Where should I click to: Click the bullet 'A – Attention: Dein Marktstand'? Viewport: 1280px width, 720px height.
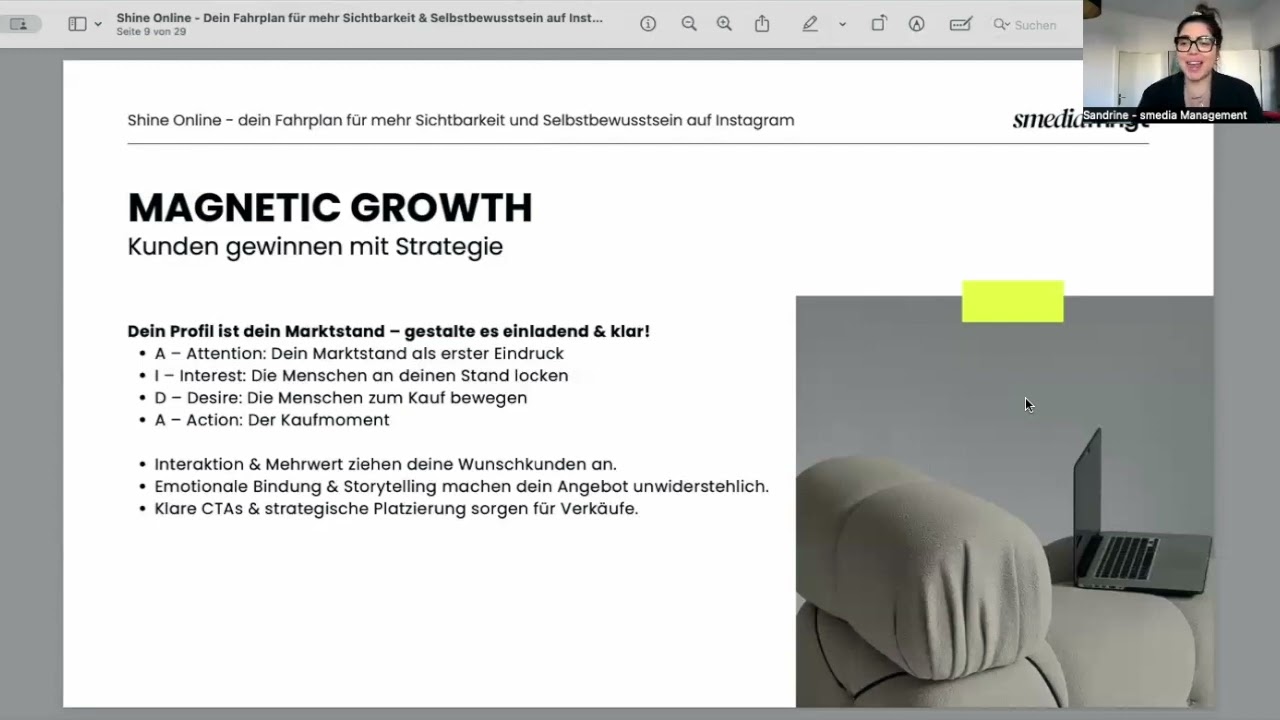click(359, 354)
